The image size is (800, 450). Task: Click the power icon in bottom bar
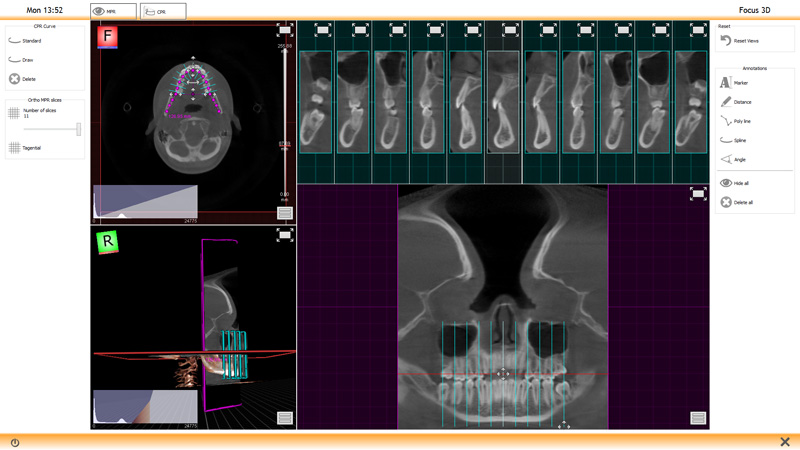click(x=15, y=442)
